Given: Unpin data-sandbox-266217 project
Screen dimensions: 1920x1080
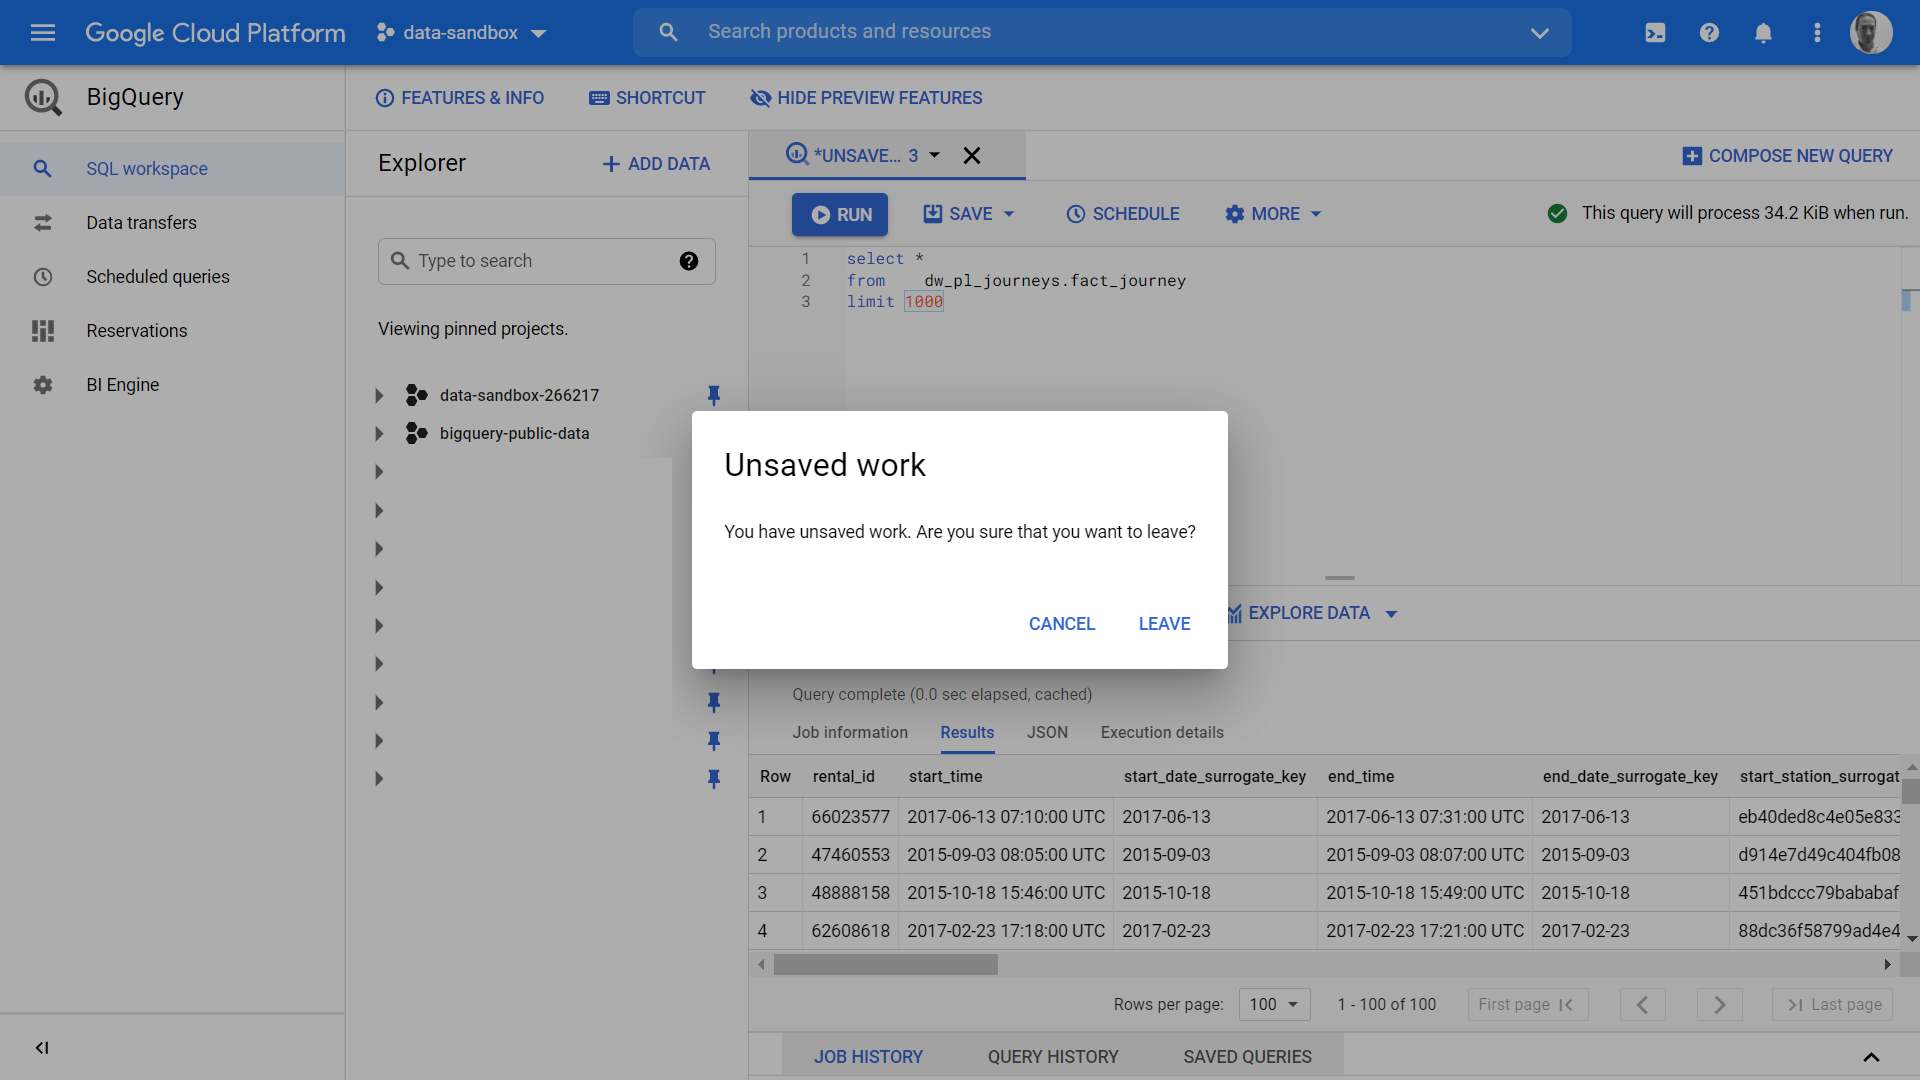Looking at the screenshot, I should tap(714, 395).
